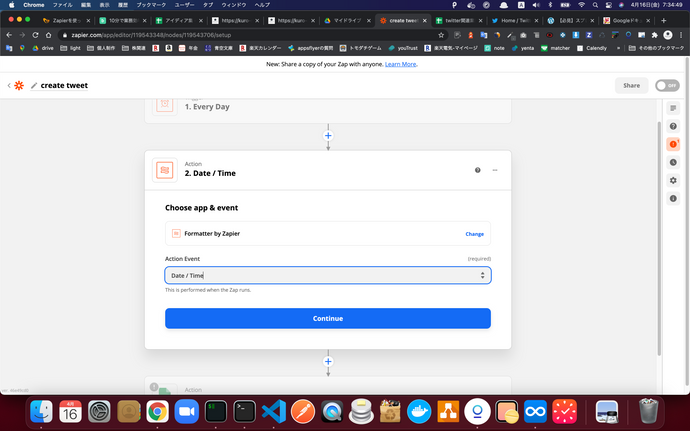
Task: Open a new Chrome tab with the plus
Action: point(664,21)
